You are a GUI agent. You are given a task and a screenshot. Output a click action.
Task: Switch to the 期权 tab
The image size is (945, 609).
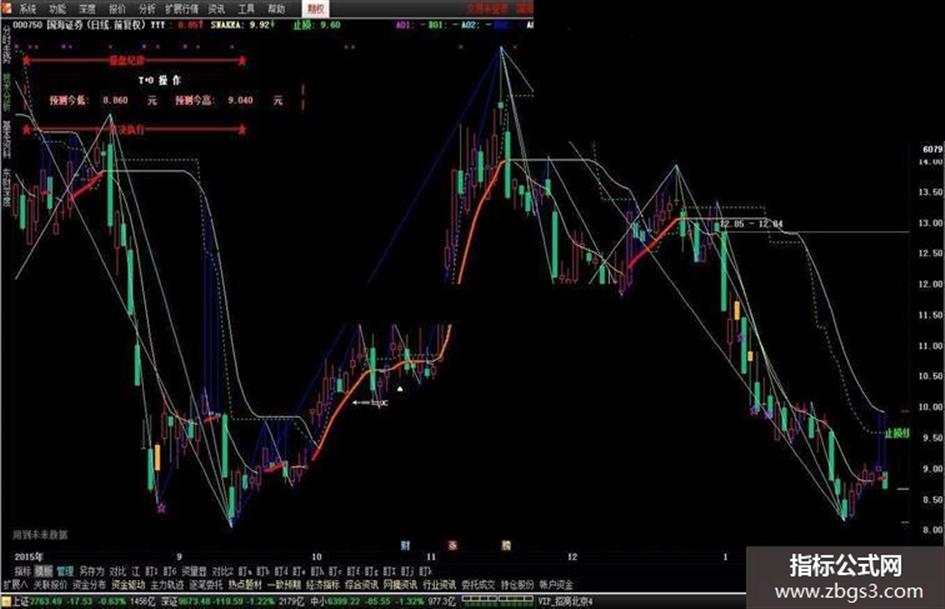(x=315, y=8)
